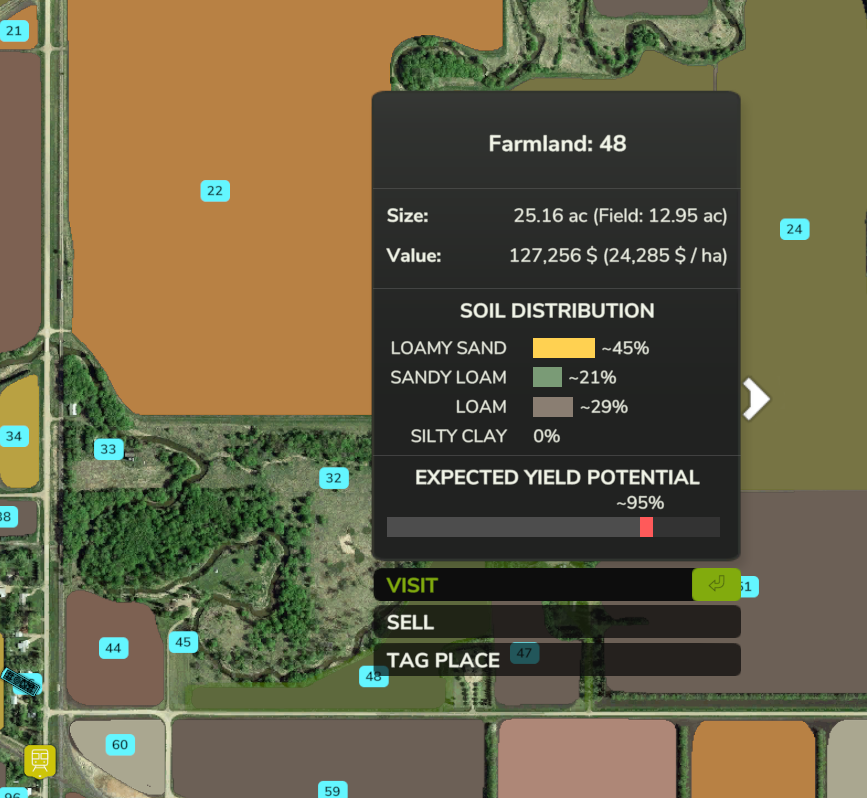Viewport: 867px width, 798px height.
Task: Choose SELL from the farmland menu
Action: tap(556, 622)
